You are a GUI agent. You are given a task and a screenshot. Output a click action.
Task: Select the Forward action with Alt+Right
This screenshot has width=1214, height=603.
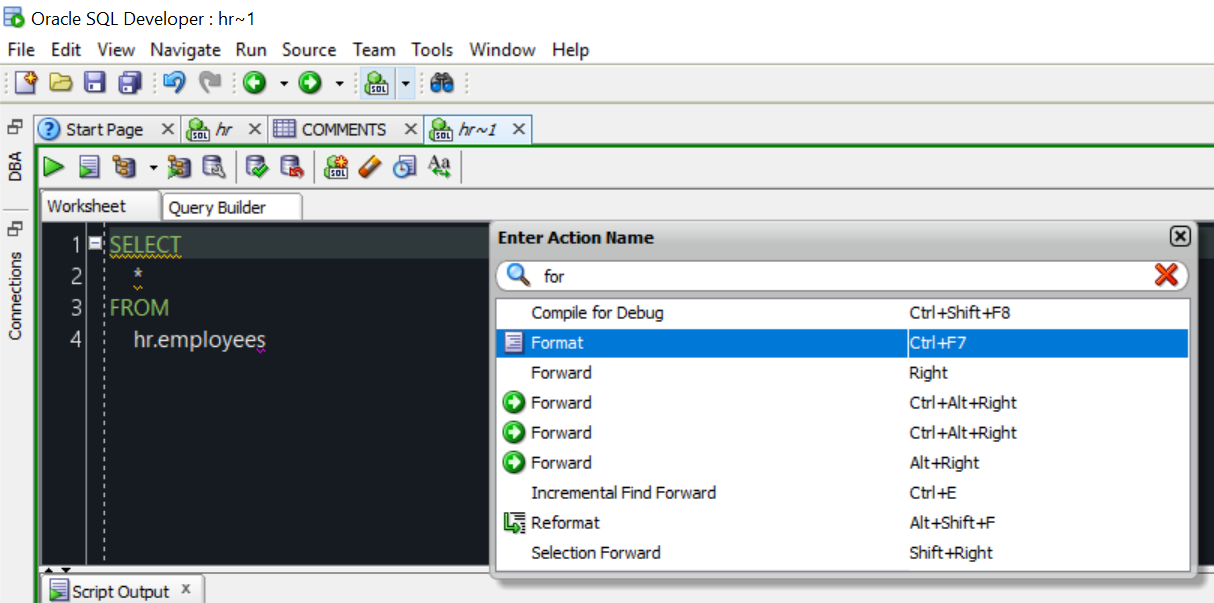pyautogui.click(x=843, y=463)
